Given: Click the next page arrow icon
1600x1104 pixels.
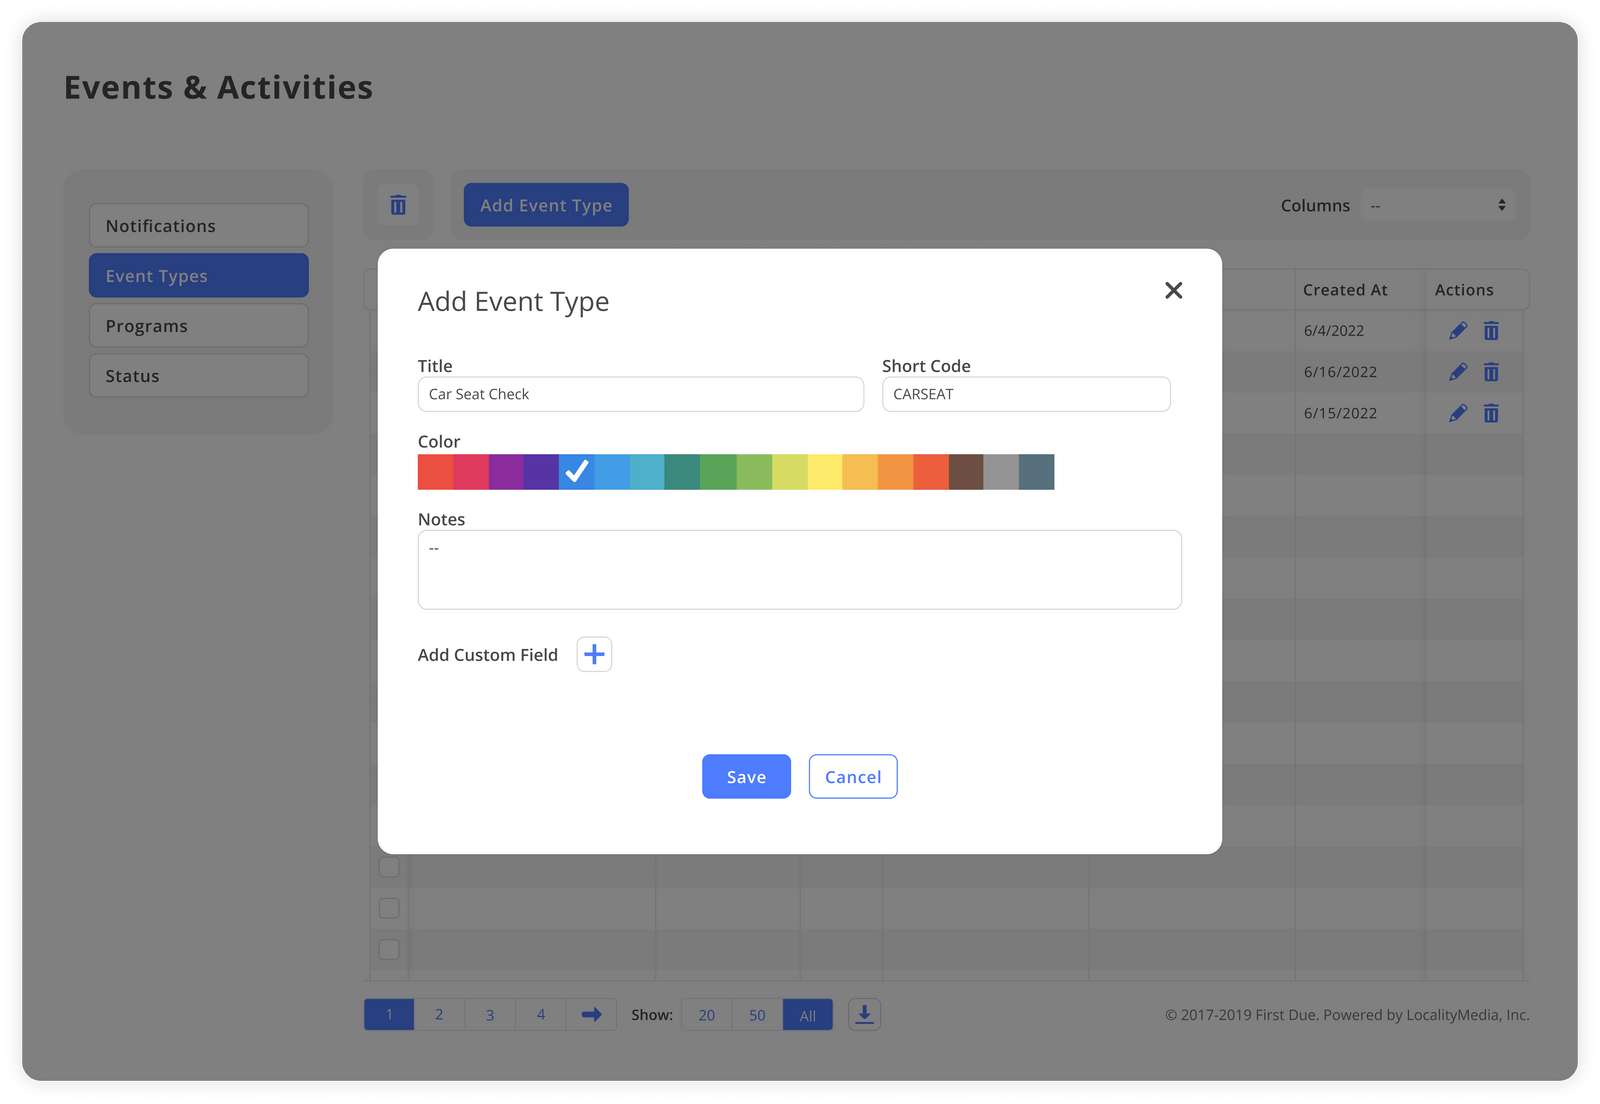Looking at the screenshot, I should [x=591, y=1013].
